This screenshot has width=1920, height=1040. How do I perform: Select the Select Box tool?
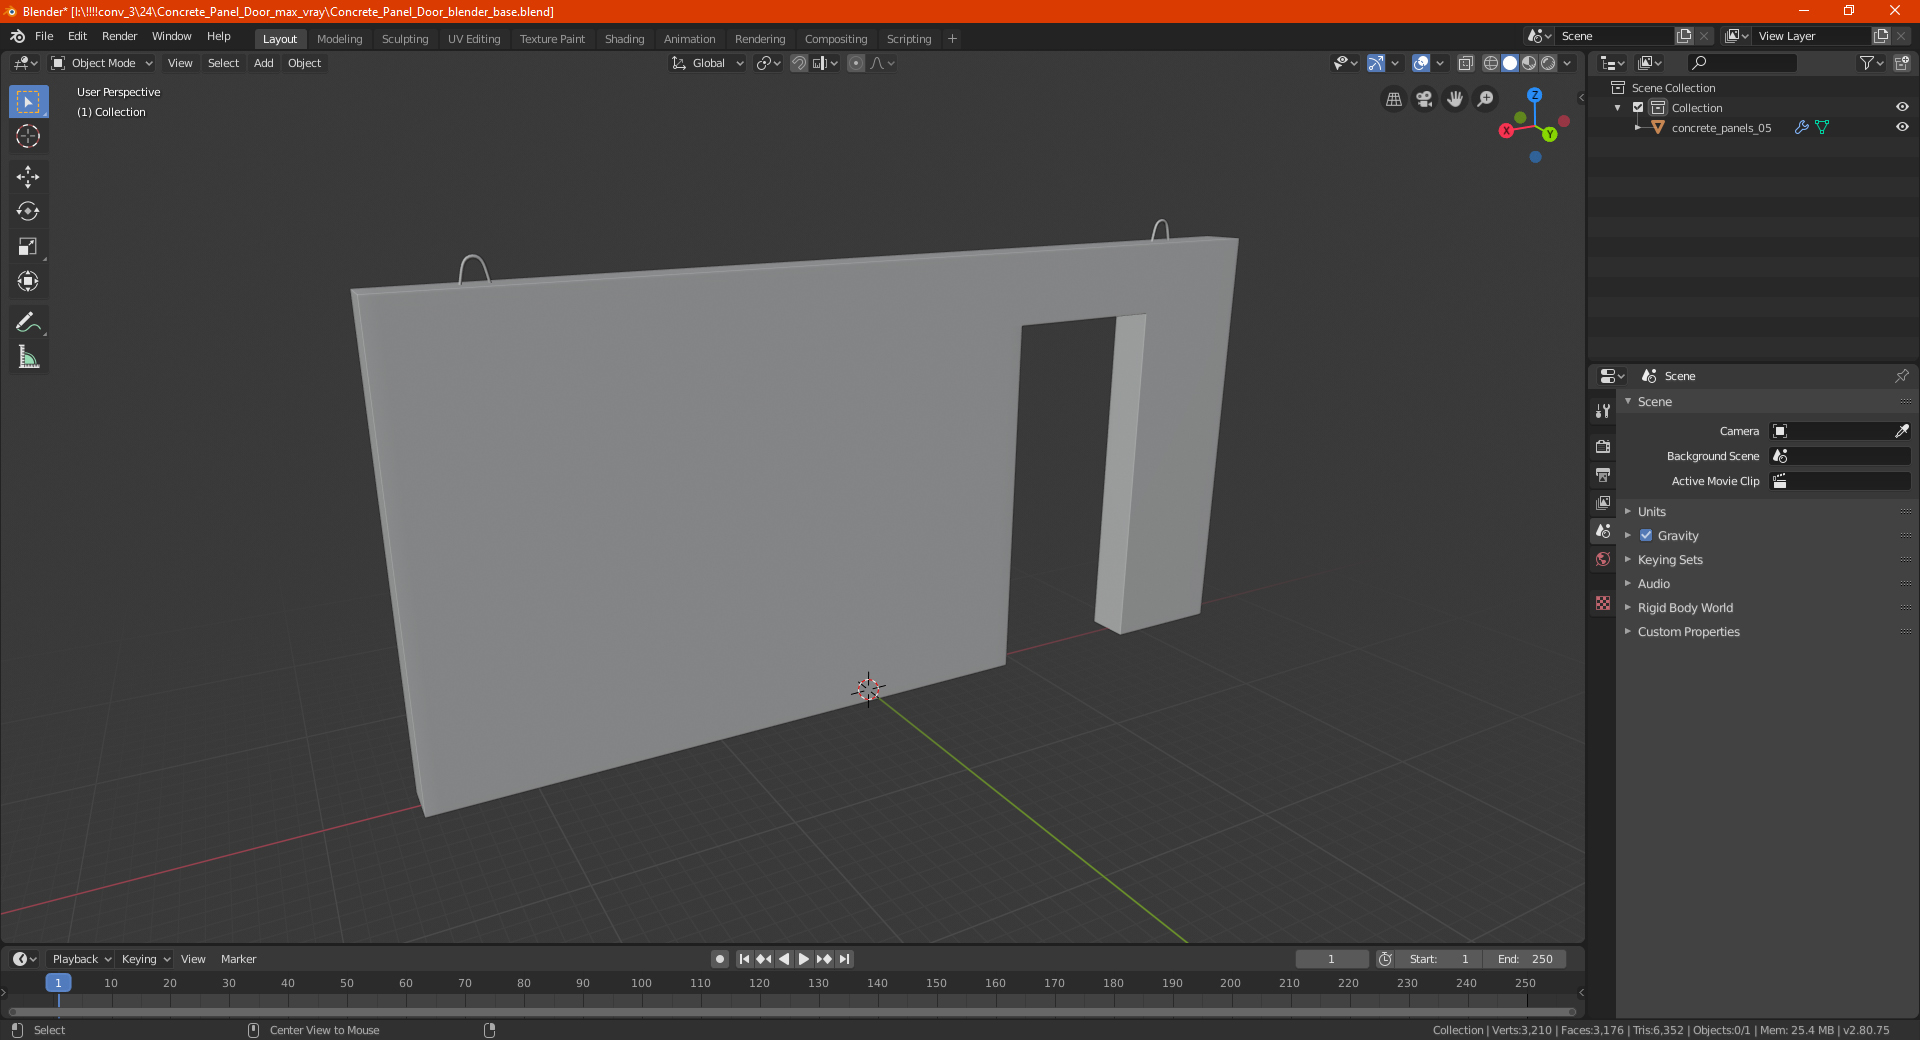tap(28, 102)
